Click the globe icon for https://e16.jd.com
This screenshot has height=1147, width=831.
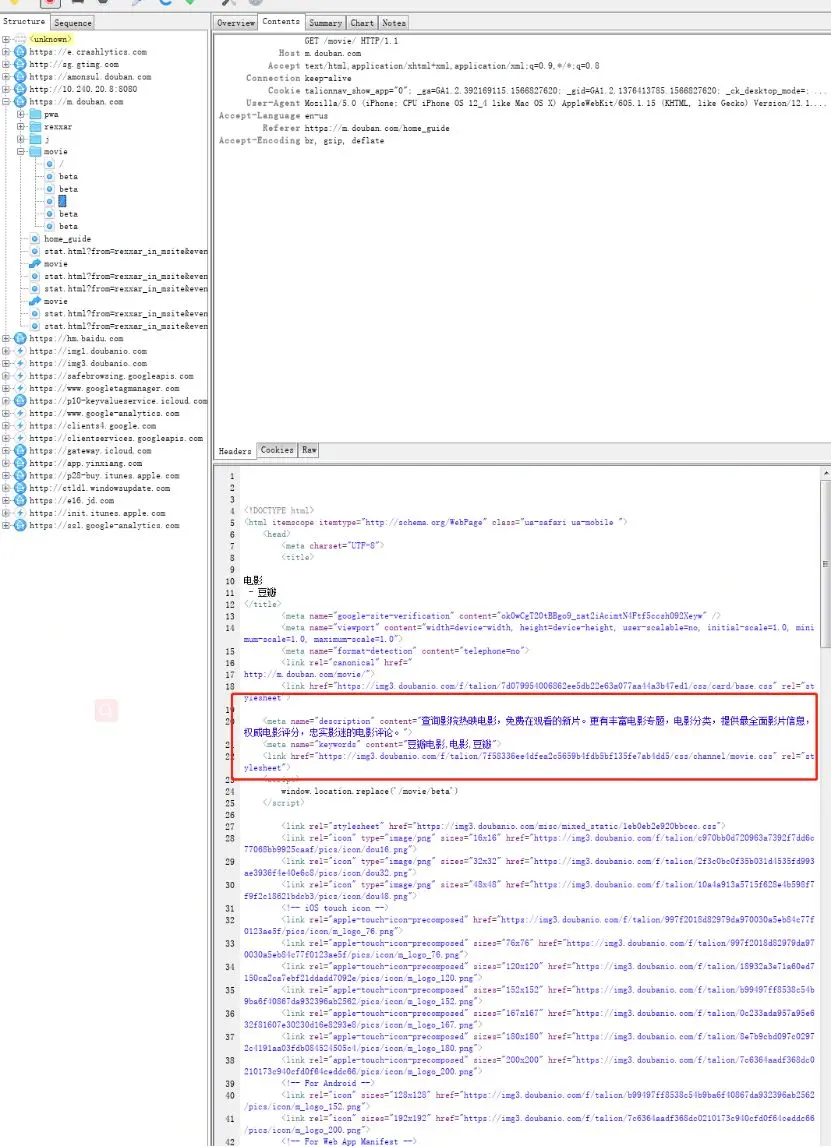point(20,500)
